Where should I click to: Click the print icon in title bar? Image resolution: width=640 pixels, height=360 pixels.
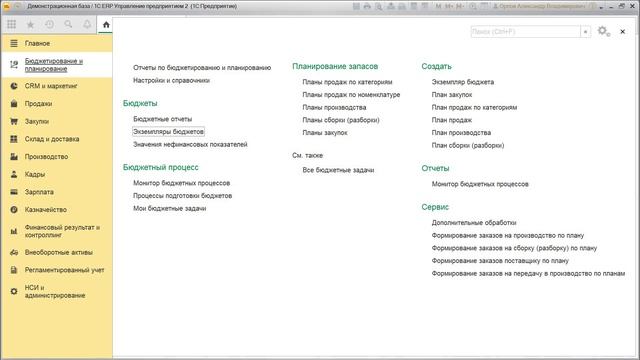tap(367, 7)
